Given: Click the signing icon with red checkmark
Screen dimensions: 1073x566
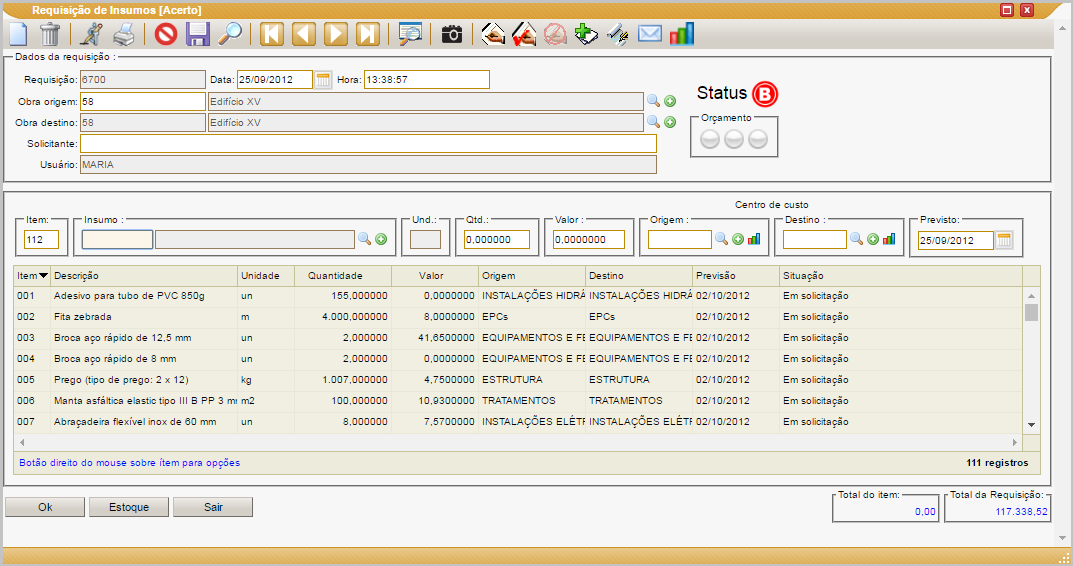Looking at the screenshot, I should pyautogui.click(x=524, y=34).
